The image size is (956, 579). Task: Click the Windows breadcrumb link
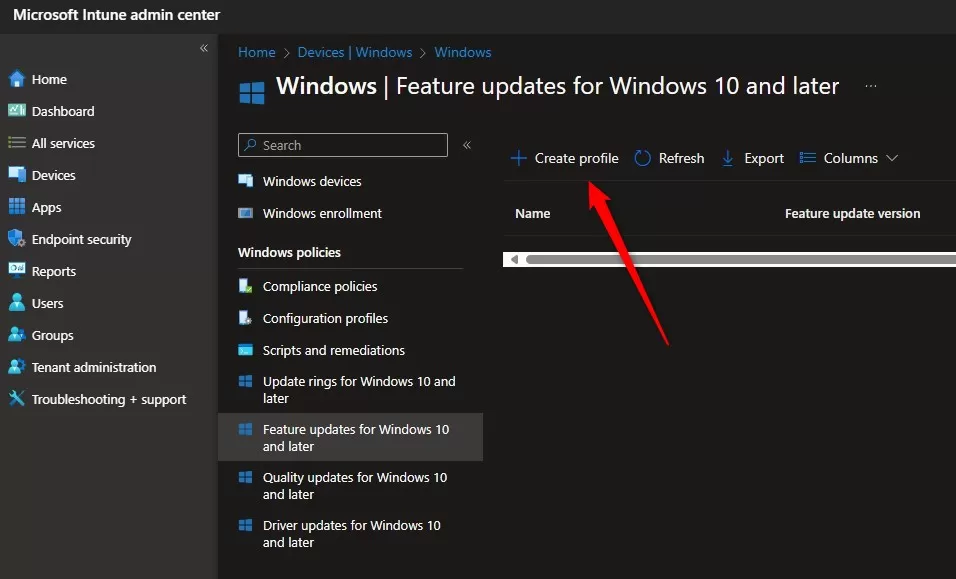click(463, 52)
